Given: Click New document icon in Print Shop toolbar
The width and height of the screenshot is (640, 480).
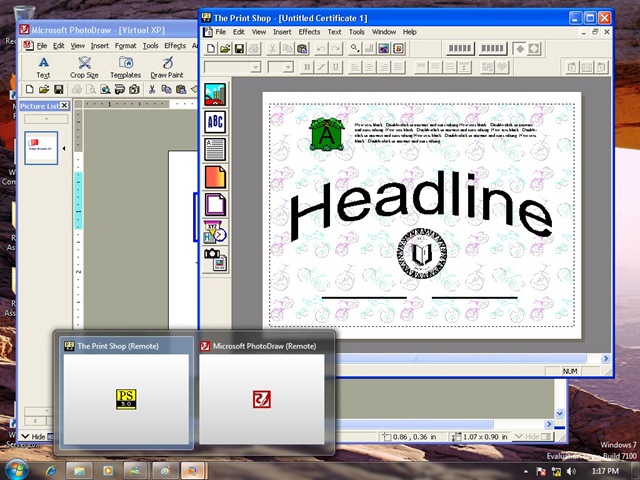Looking at the screenshot, I should (x=211, y=49).
